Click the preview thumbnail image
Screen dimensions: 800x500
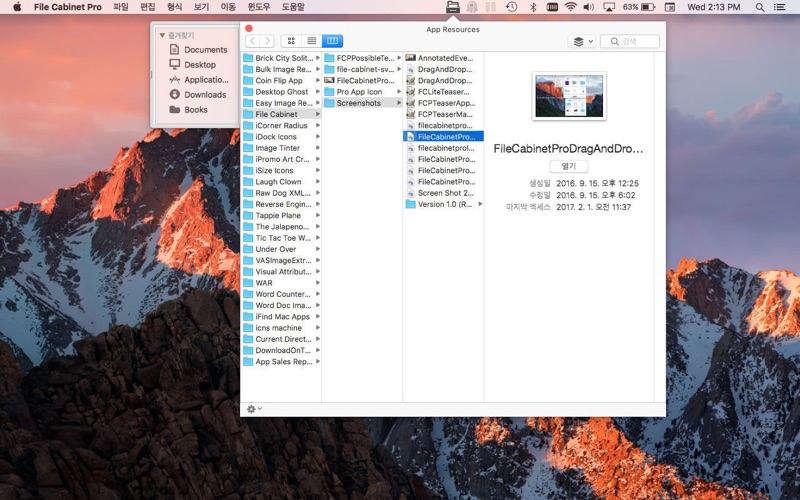[x=569, y=96]
